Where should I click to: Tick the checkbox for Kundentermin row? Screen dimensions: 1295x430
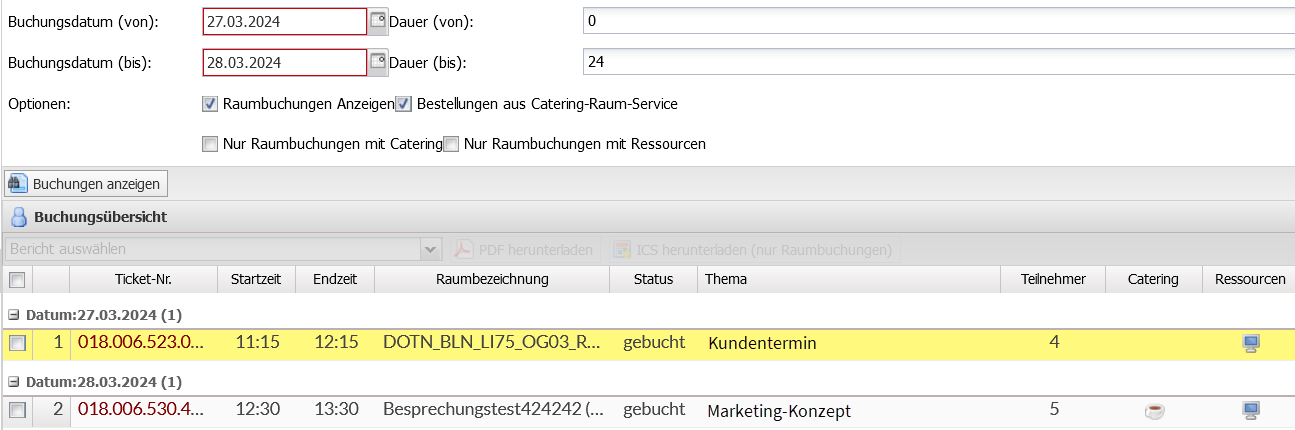(x=17, y=343)
